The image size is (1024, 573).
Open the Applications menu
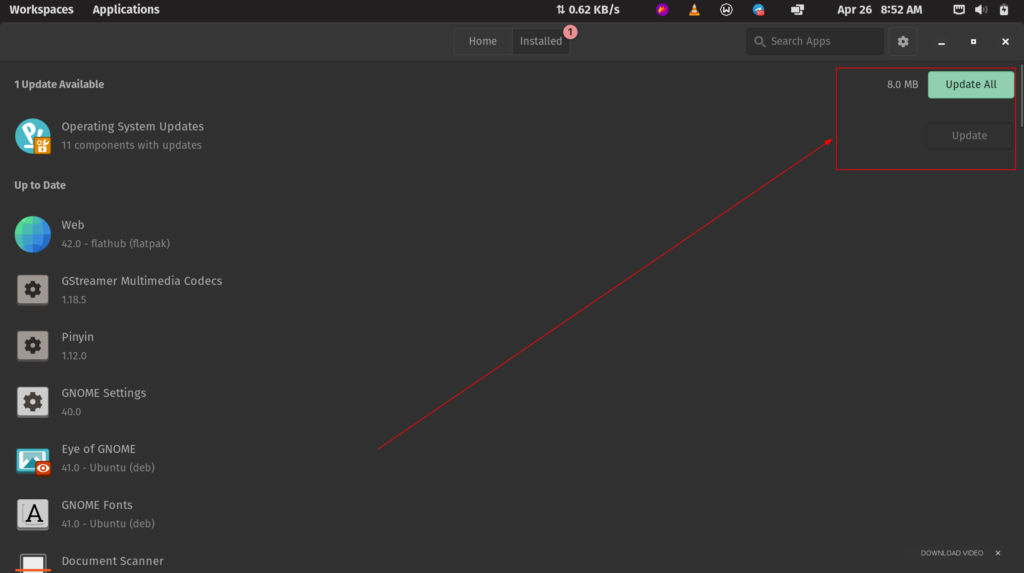(126, 10)
